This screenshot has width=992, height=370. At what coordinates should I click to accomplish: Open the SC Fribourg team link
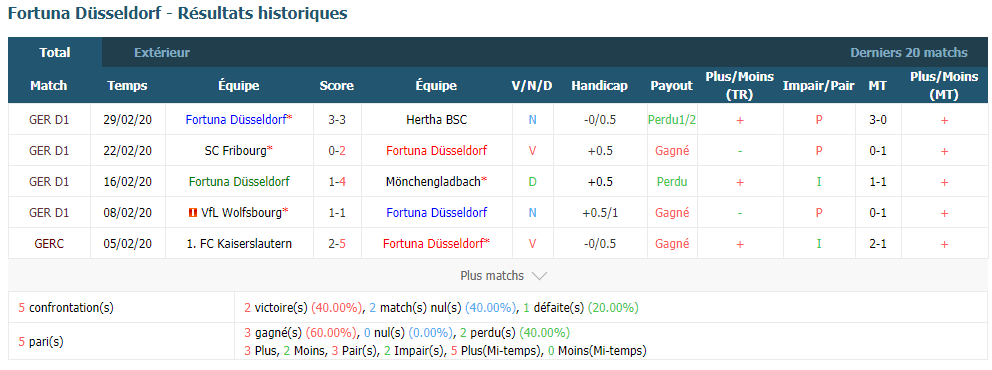coord(236,151)
